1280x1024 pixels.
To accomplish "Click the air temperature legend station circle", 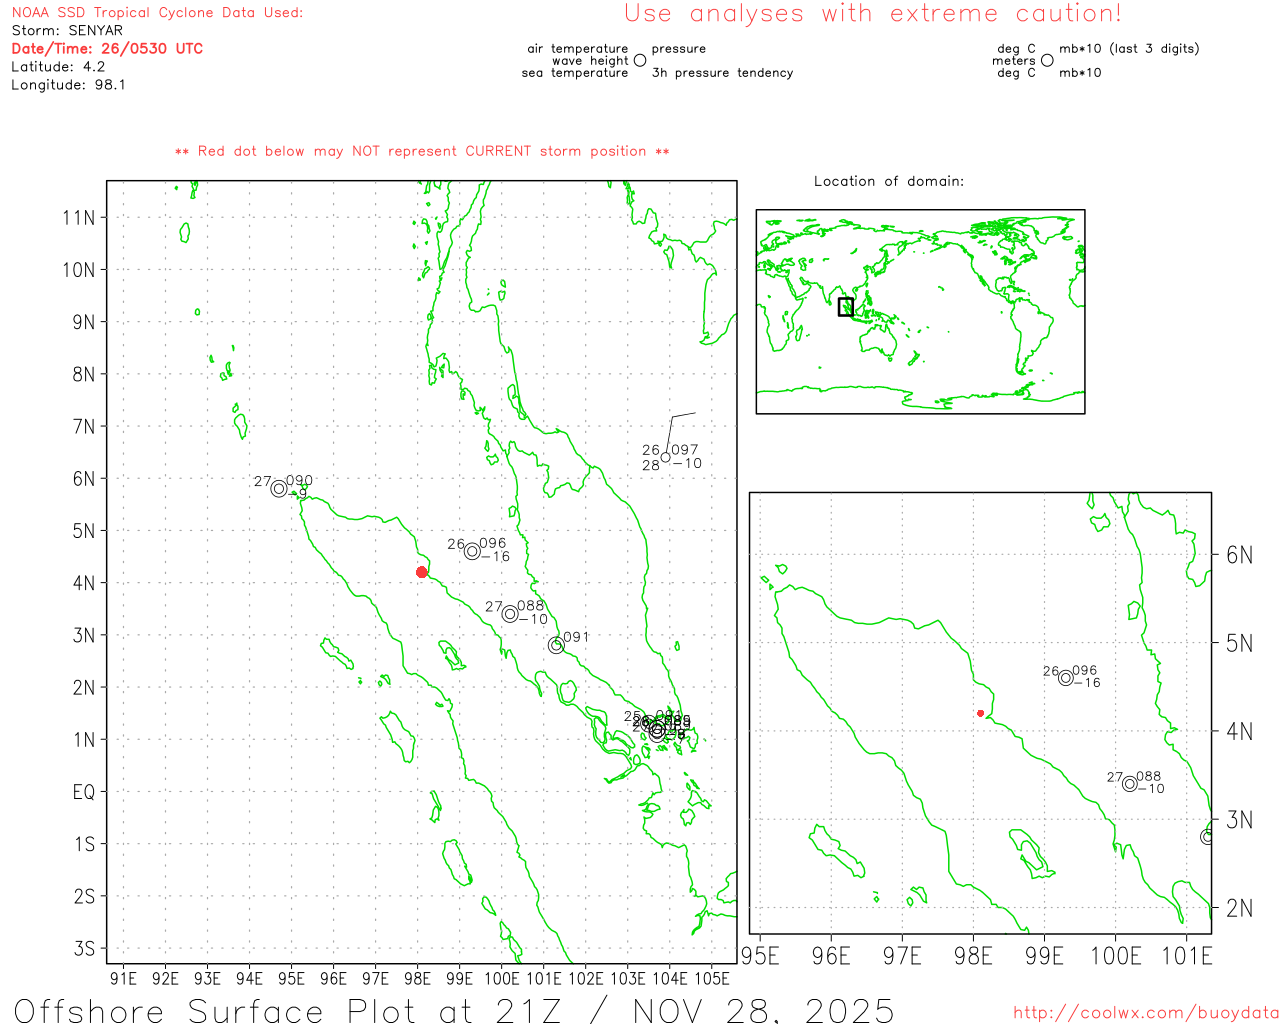I will tap(640, 60).
